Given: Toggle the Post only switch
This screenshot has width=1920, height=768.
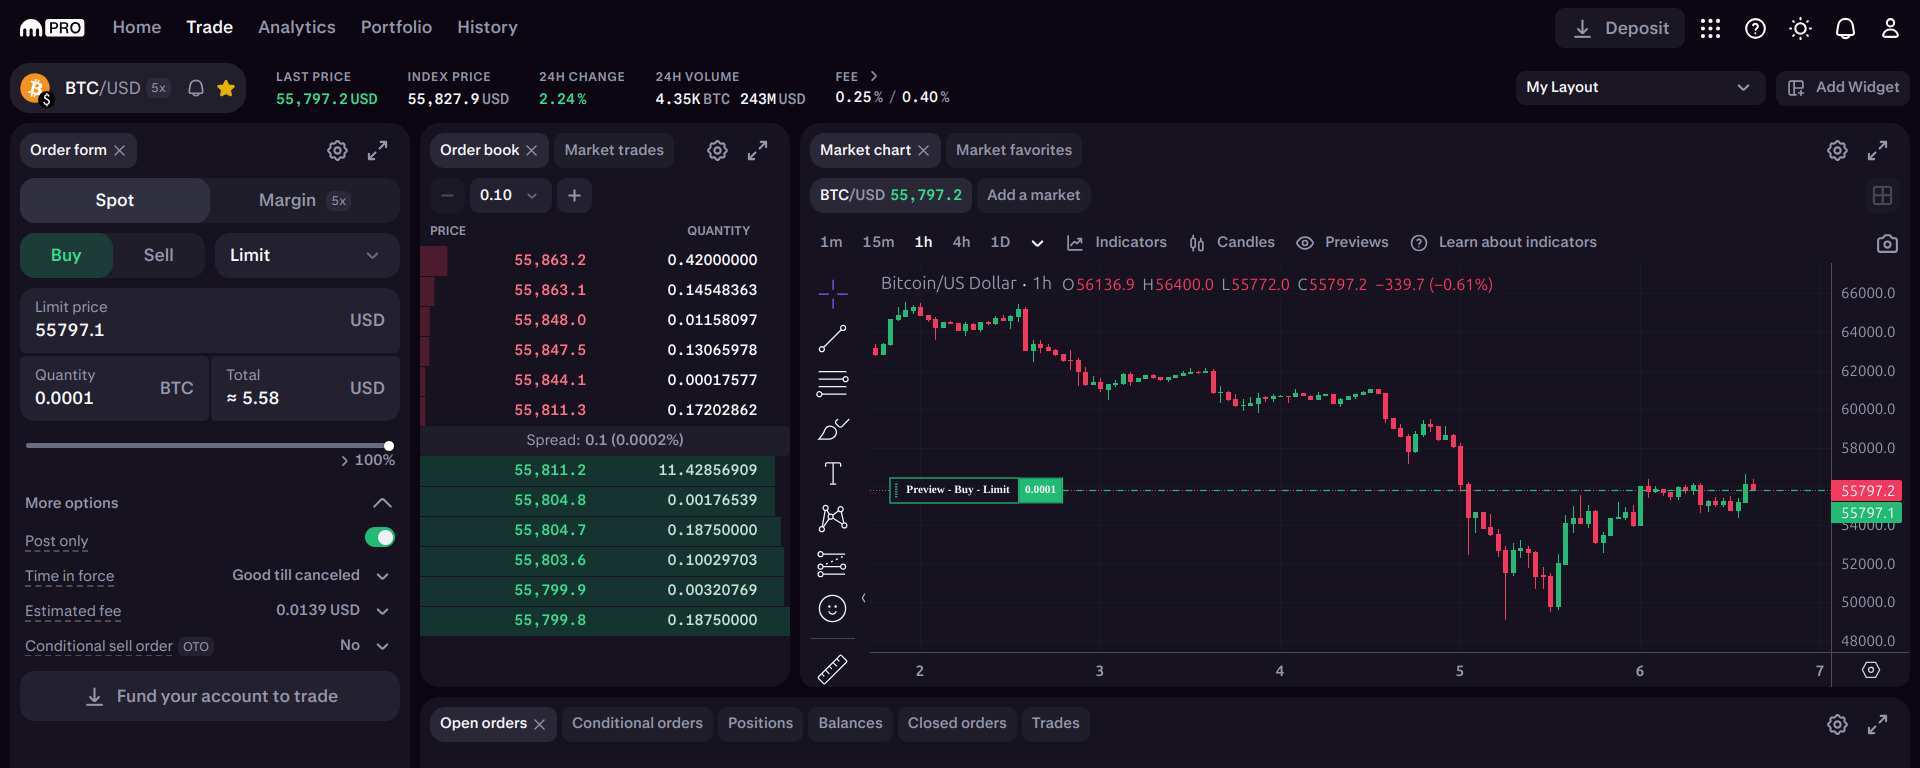Looking at the screenshot, I should [x=380, y=537].
